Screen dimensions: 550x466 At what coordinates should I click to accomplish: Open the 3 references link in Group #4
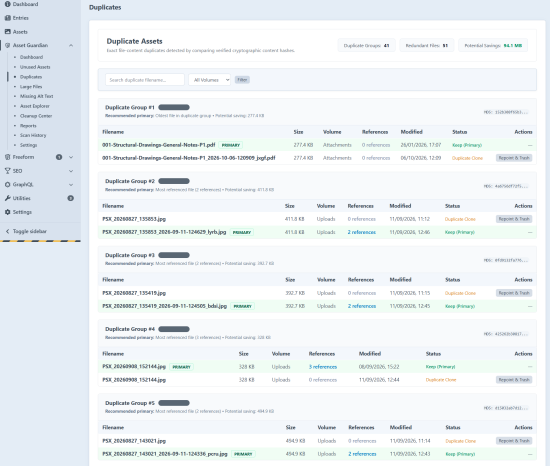coord(323,367)
